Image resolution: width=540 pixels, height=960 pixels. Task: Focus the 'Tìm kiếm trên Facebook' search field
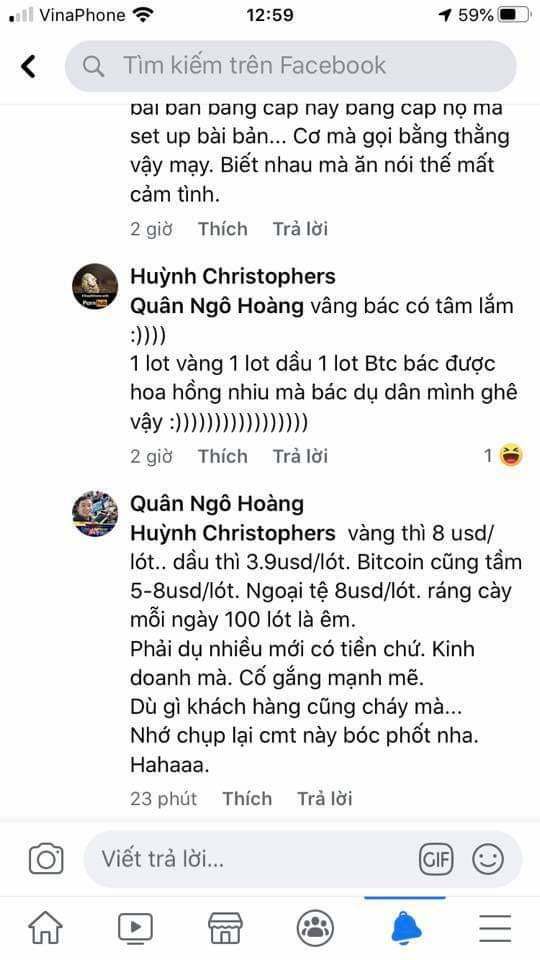pyautogui.click(x=291, y=66)
